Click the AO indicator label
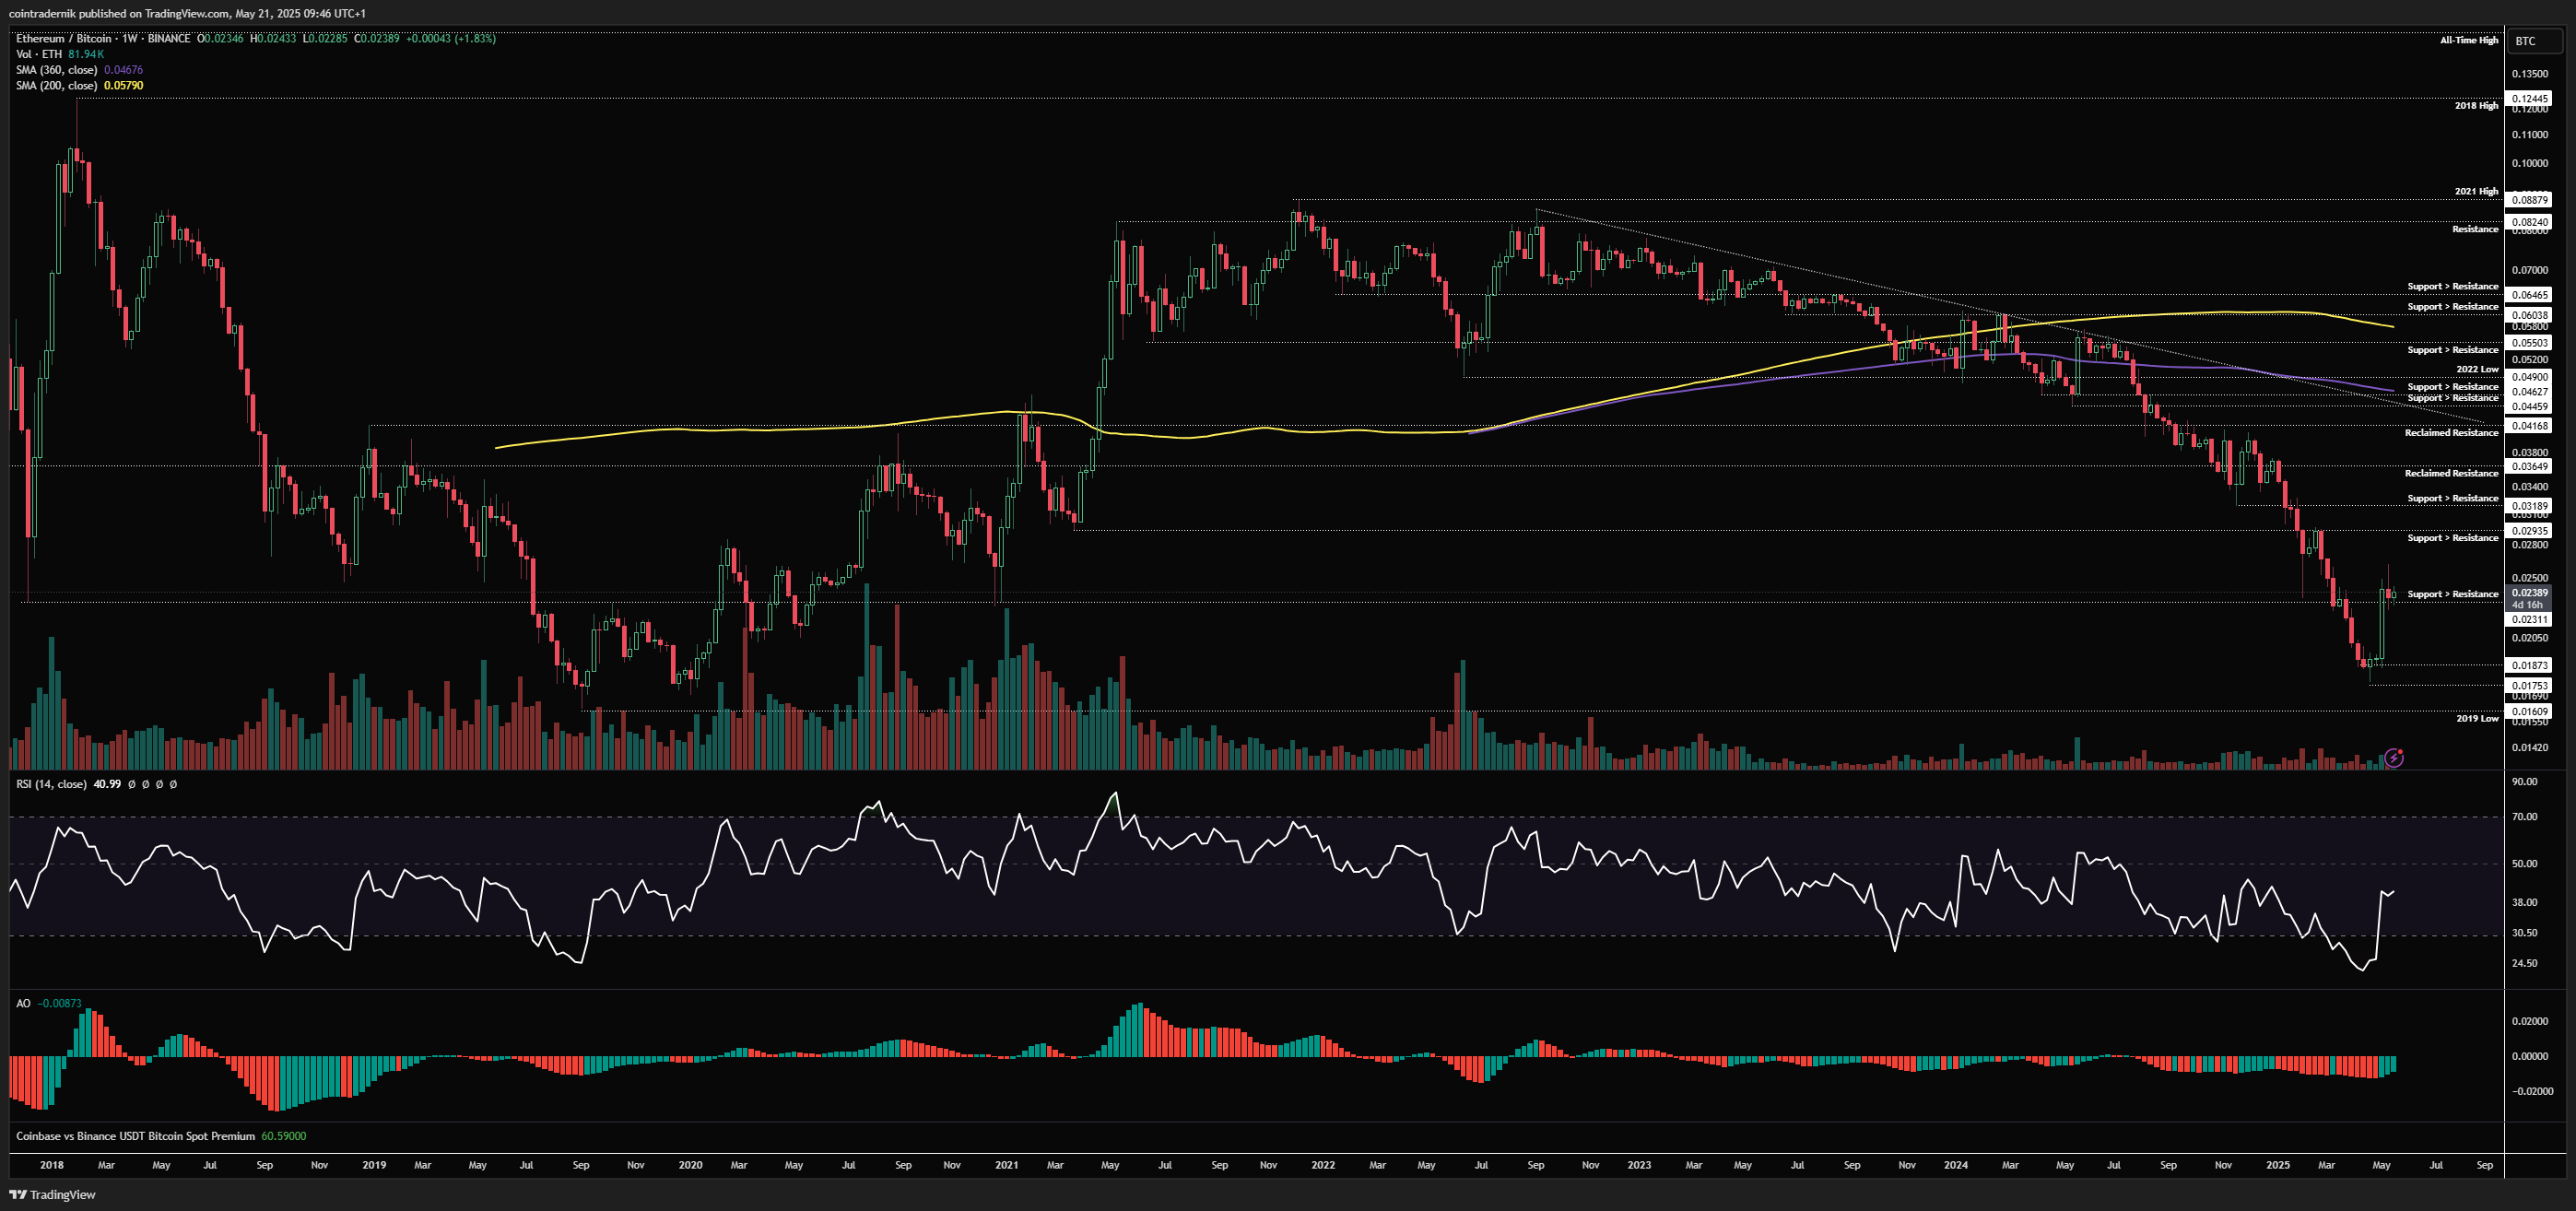2576x1211 pixels. tap(23, 1003)
